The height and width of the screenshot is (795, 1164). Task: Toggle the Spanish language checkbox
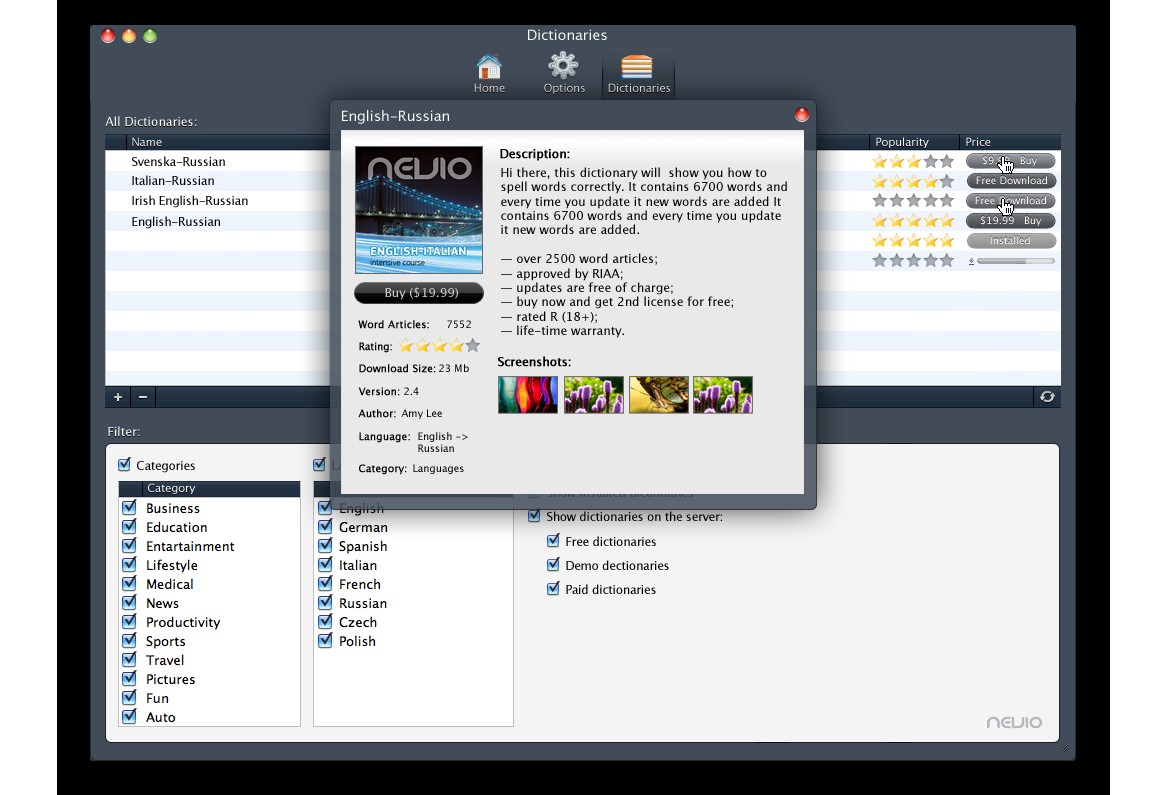point(325,545)
